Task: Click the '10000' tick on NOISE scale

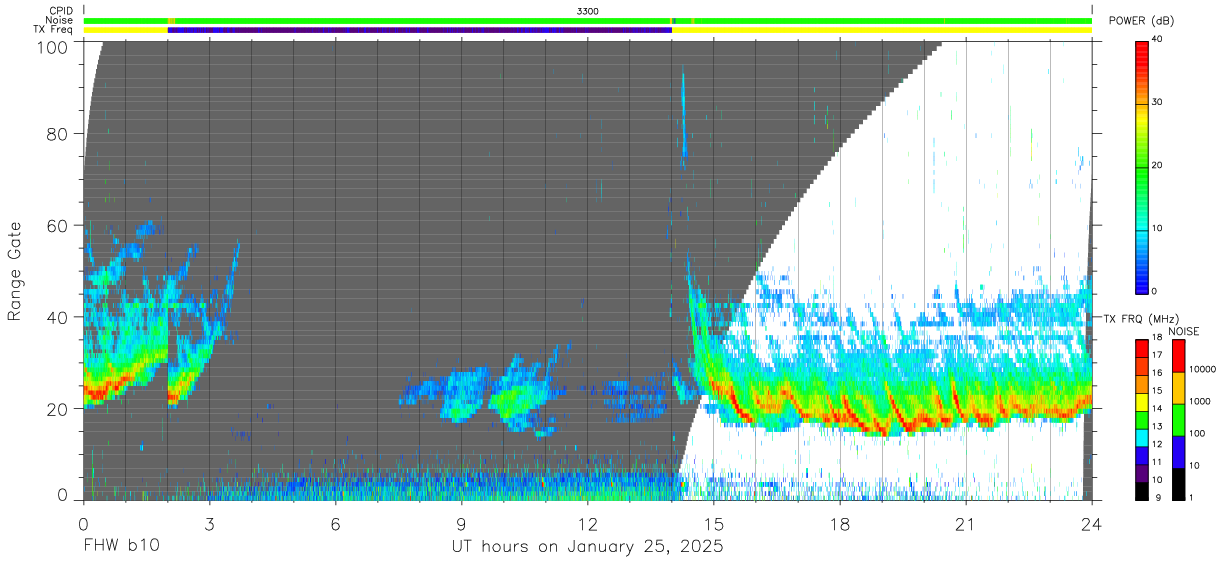Action: point(1202,370)
